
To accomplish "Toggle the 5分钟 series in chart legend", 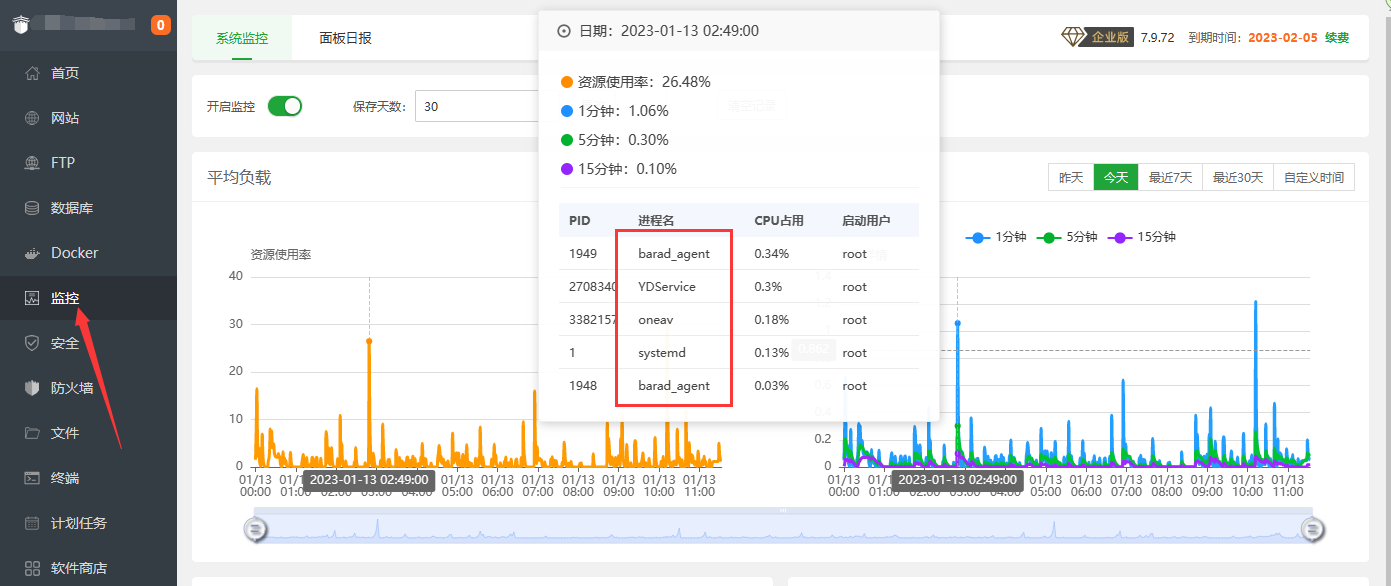I will [x=1069, y=237].
